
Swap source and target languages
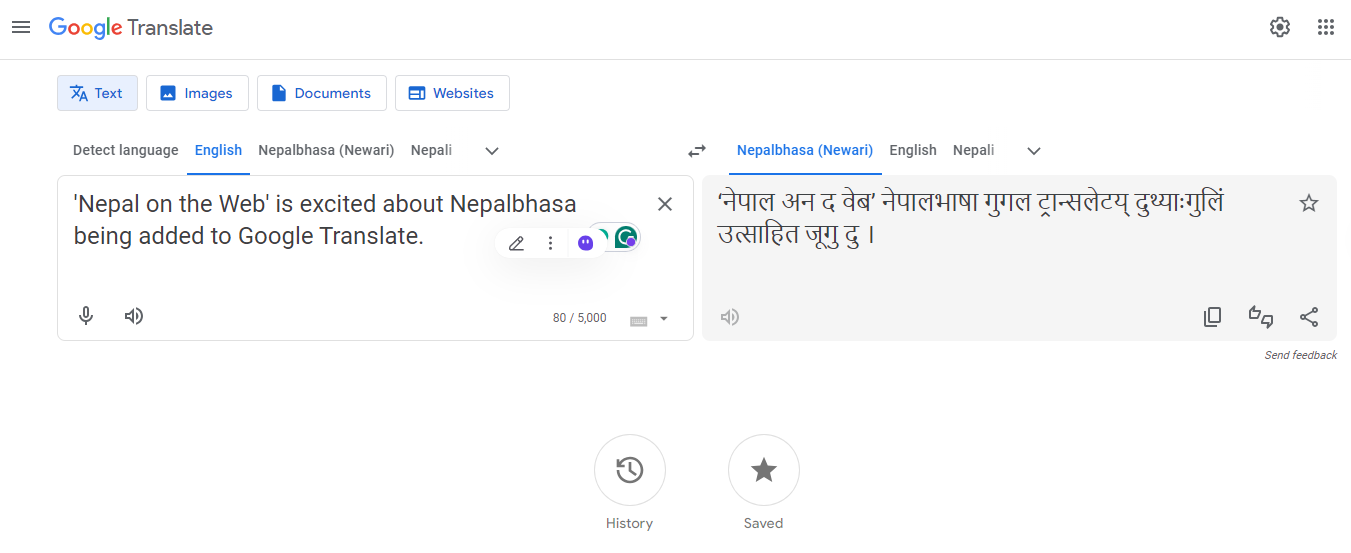pyautogui.click(x=697, y=151)
